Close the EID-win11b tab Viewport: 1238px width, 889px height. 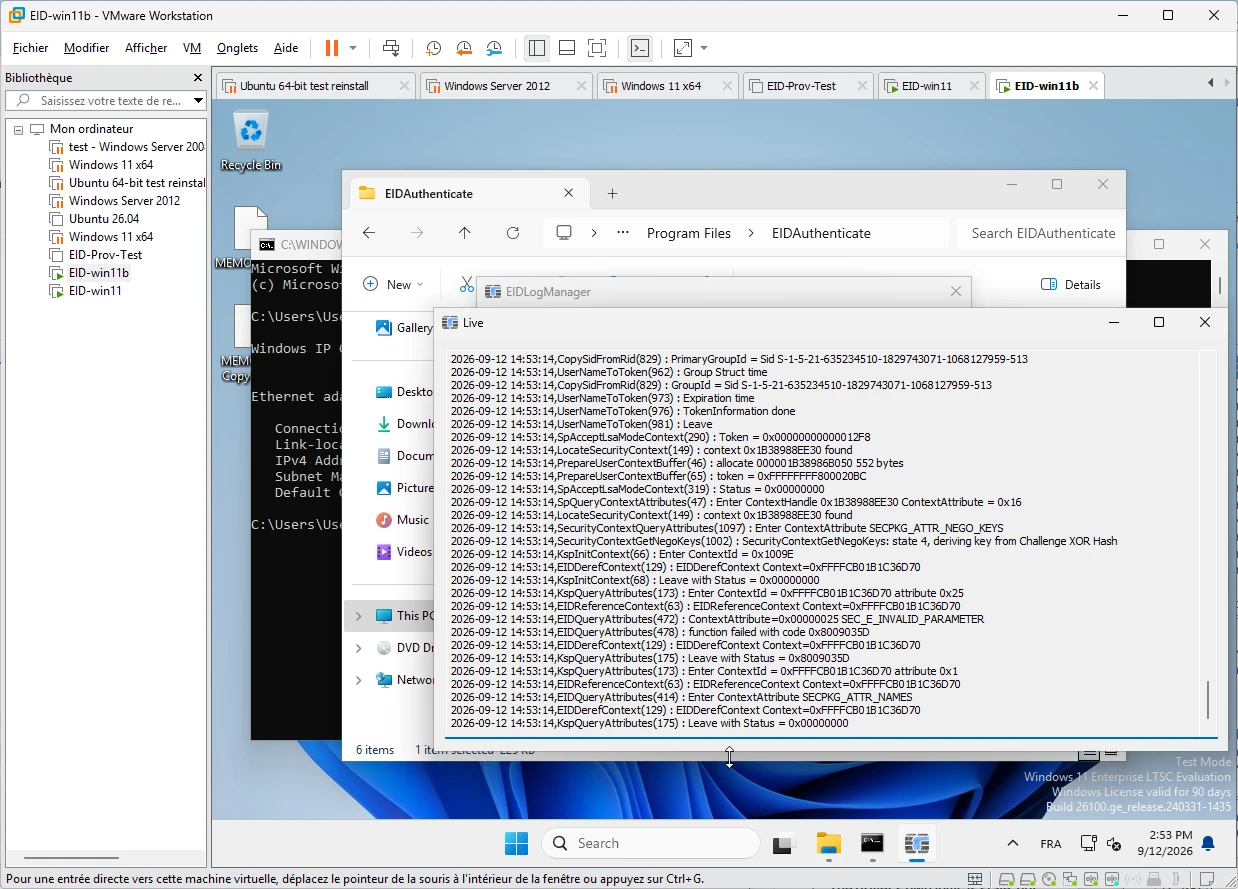[x=1092, y=86]
